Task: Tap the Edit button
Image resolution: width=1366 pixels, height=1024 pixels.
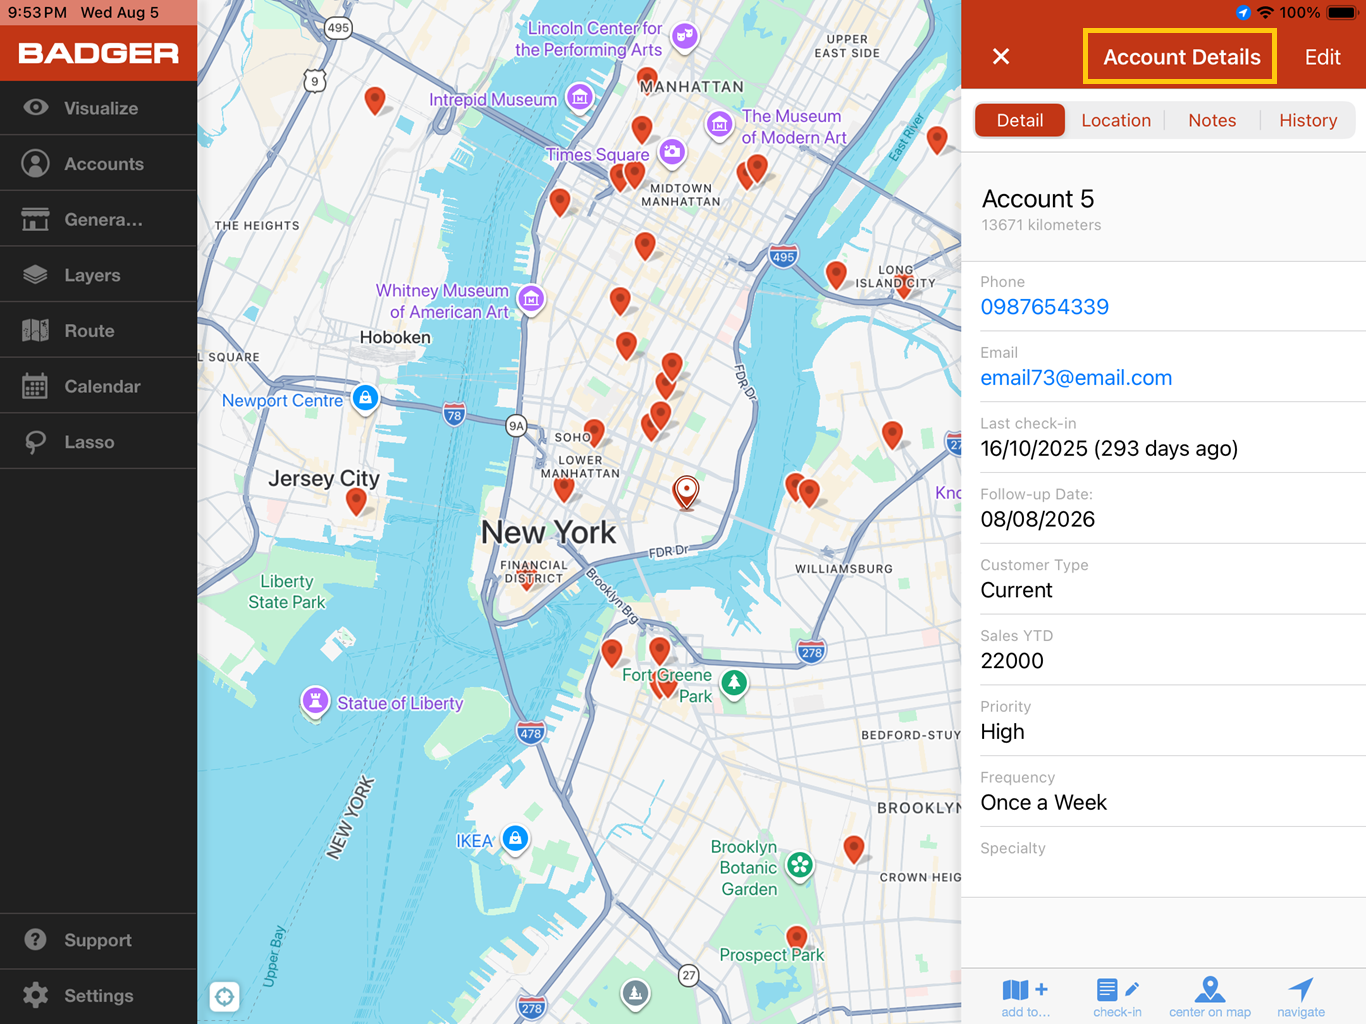Action: point(1322,57)
